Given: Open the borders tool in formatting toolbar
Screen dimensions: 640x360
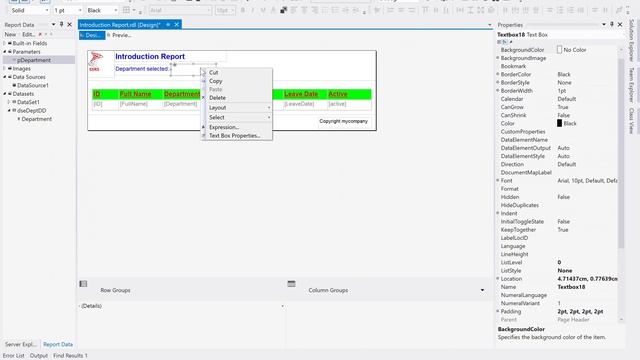Looking at the screenshot, I should 127,10.
